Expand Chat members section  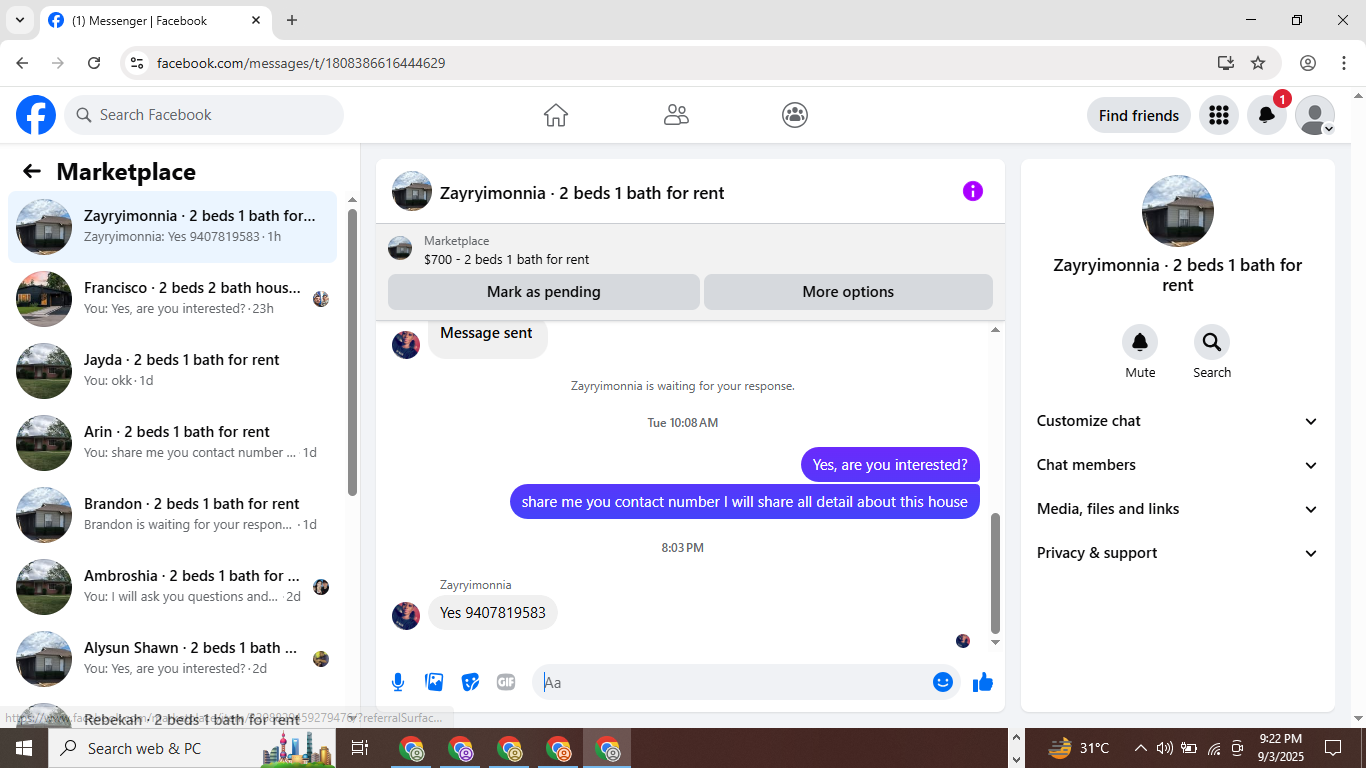pos(1178,465)
